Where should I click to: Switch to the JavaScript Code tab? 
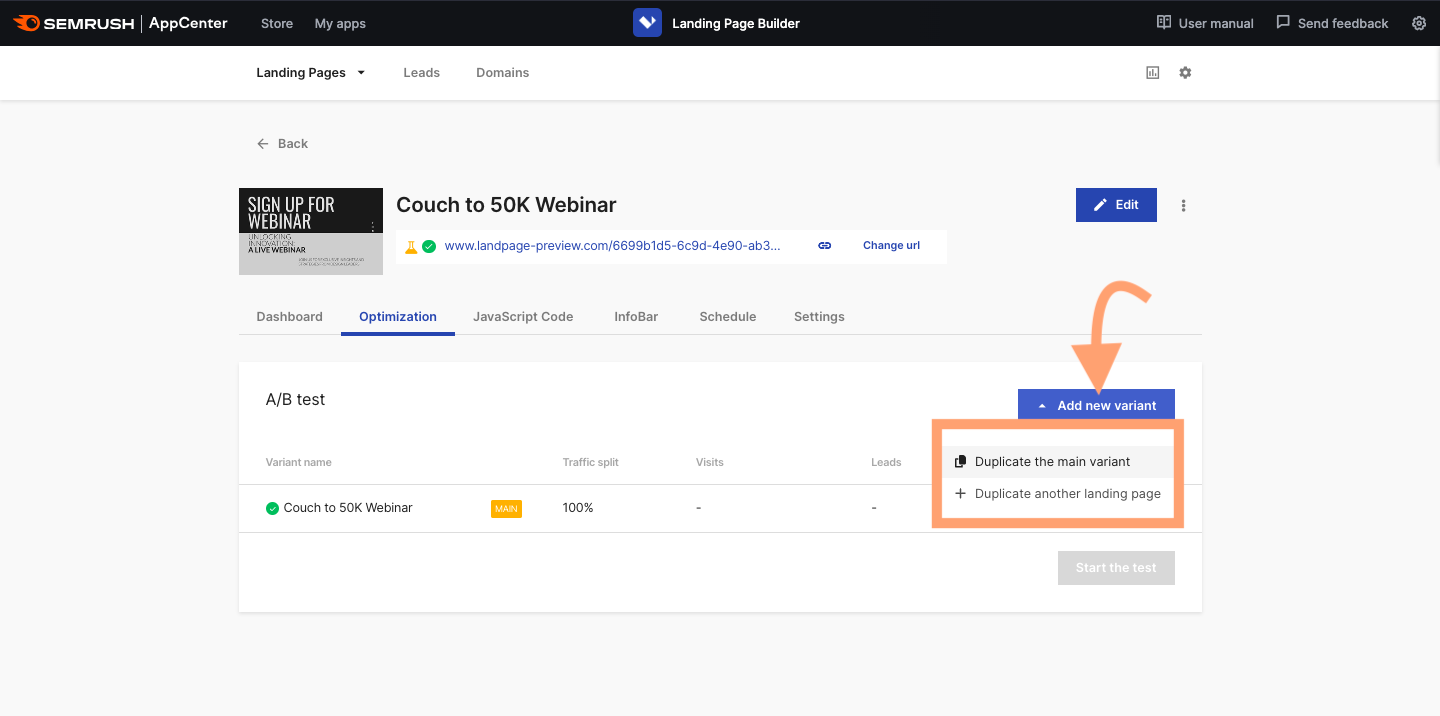tap(523, 316)
